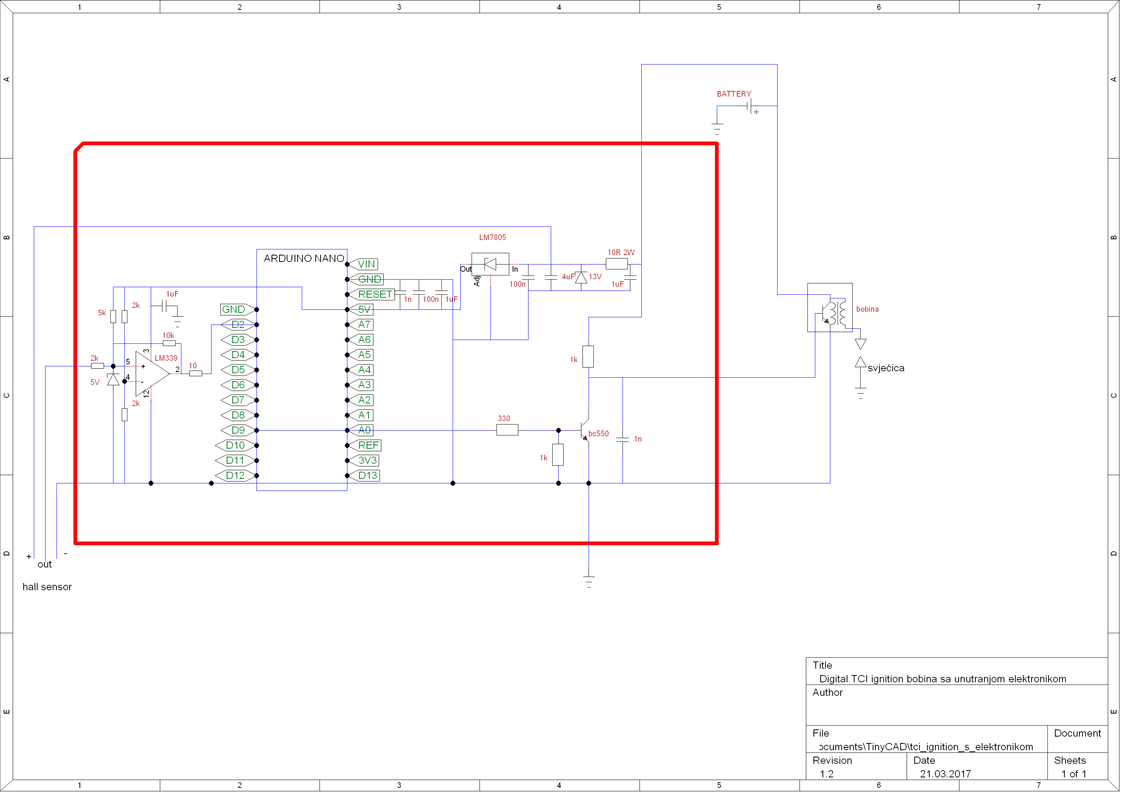Click the ARDUINO NANO label
The width and height of the screenshot is (1128, 800).
(304, 258)
